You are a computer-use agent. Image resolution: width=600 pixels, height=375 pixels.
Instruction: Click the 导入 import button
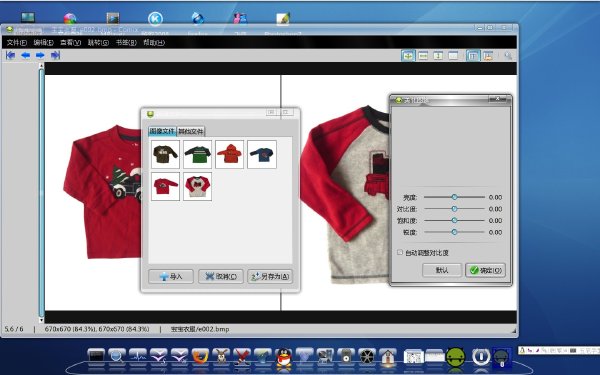[171, 276]
